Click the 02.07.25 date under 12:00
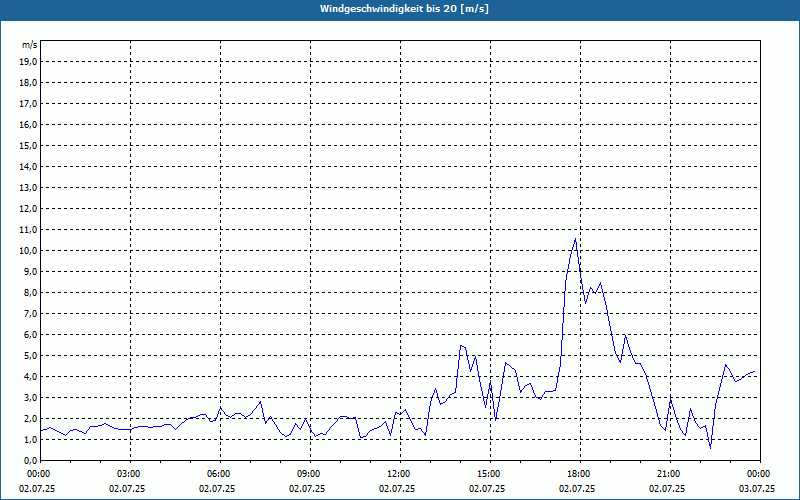 tap(397, 488)
